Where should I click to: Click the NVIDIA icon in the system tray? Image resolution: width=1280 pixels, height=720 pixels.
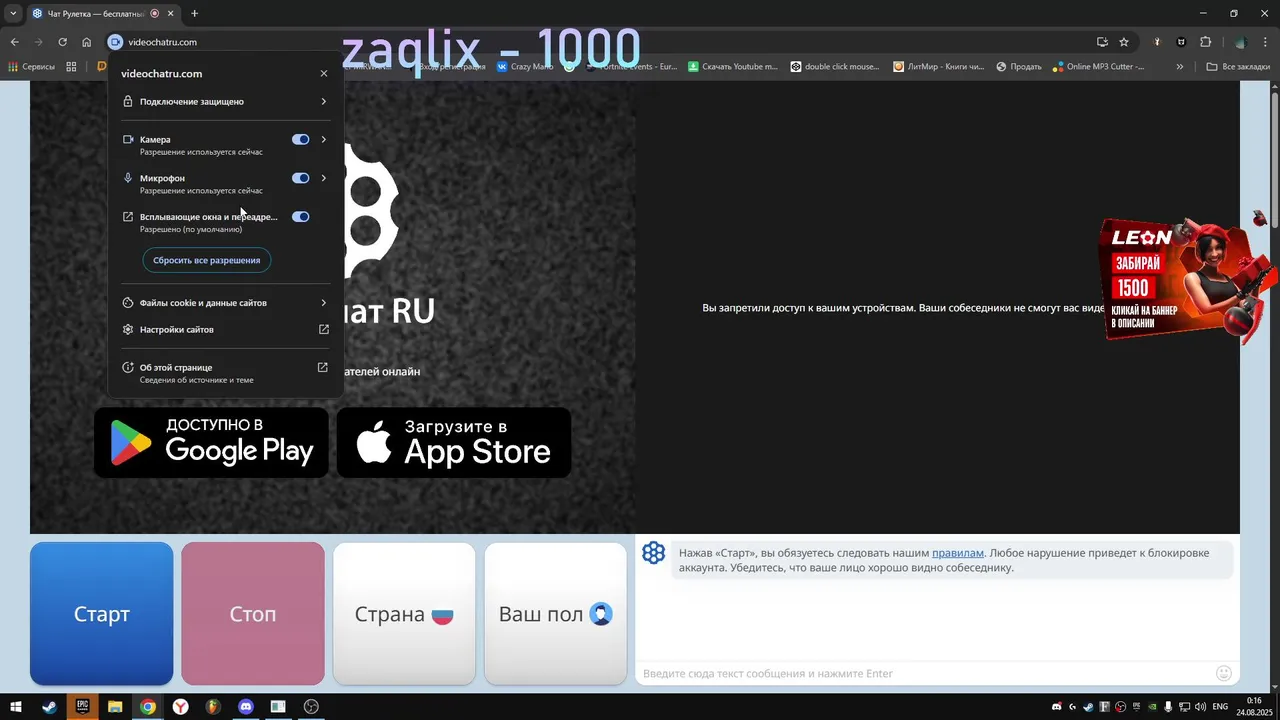1152,707
